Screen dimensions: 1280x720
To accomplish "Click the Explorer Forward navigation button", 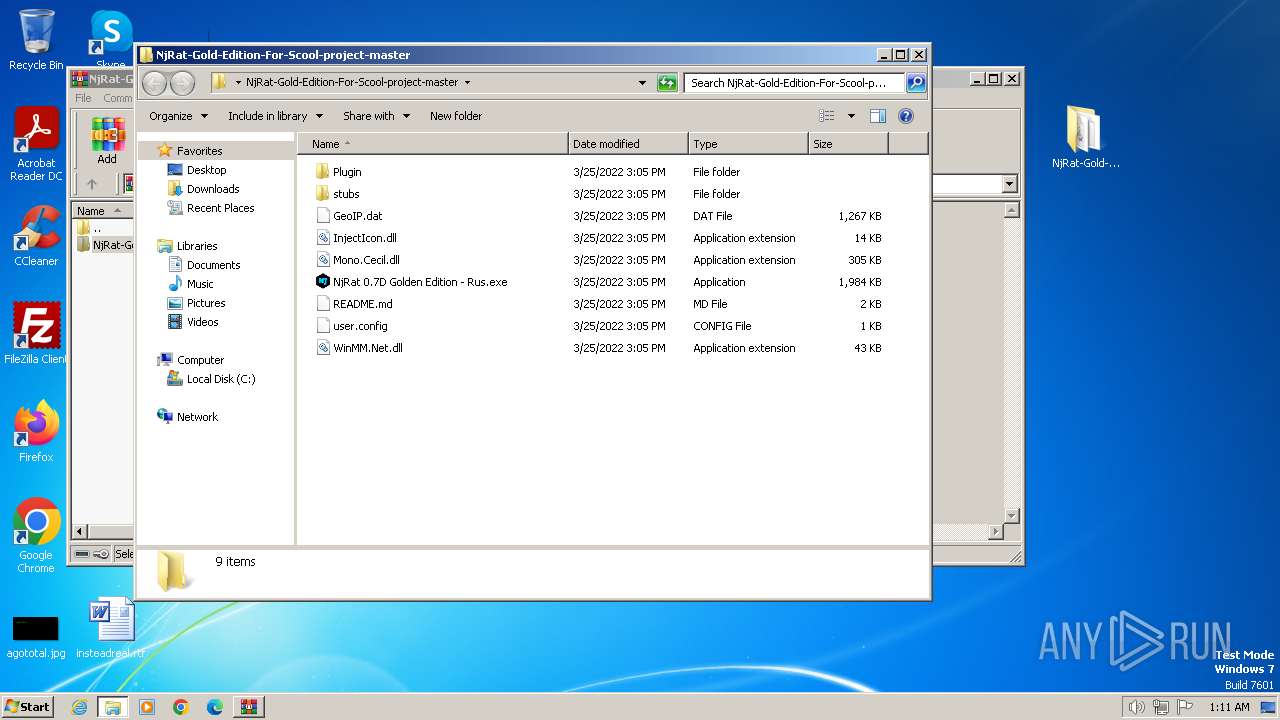I will 182,83.
